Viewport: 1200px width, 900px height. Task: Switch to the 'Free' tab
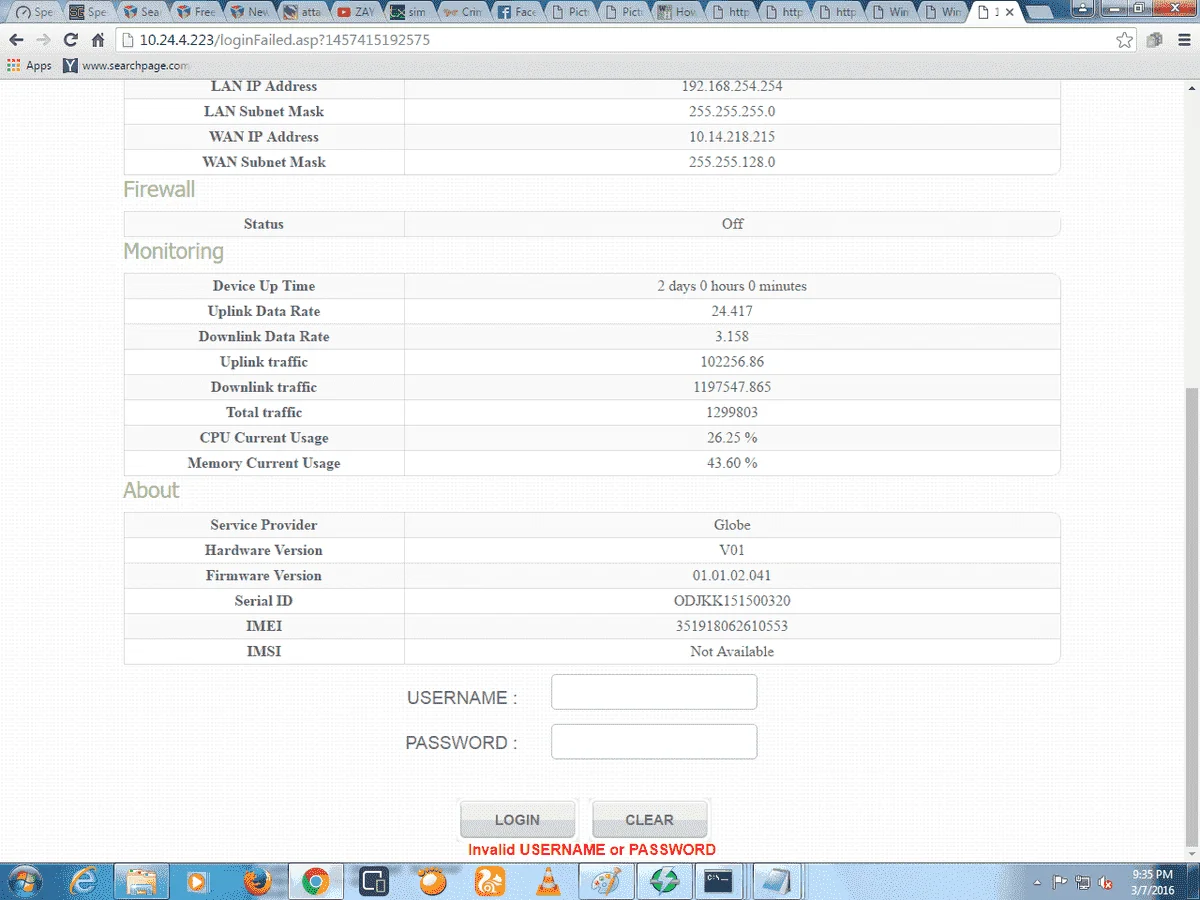196,13
